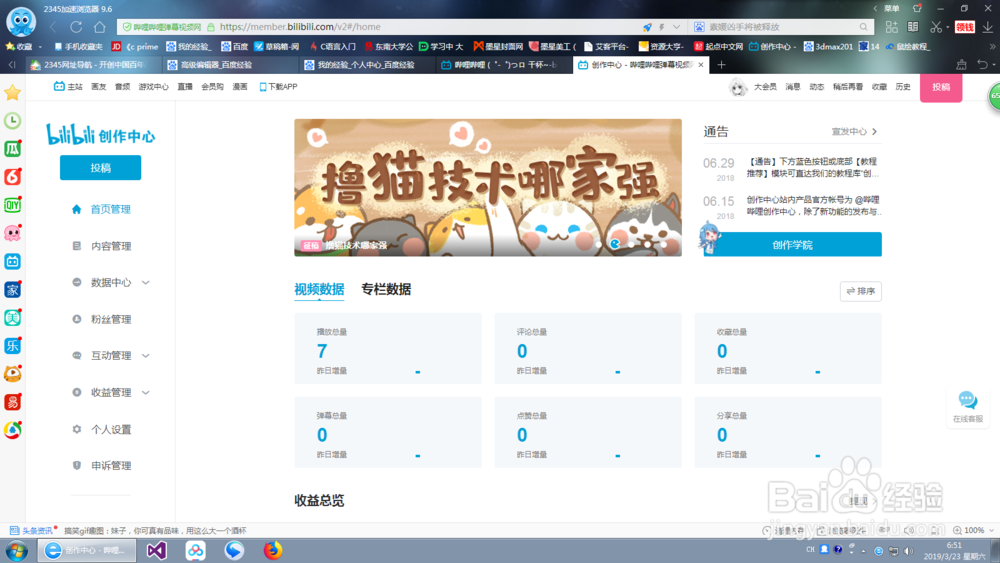This screenshot has height=563, width=1000.
Task: Click the blue 家 sidebar icon
Action: (x=12, y=289)
